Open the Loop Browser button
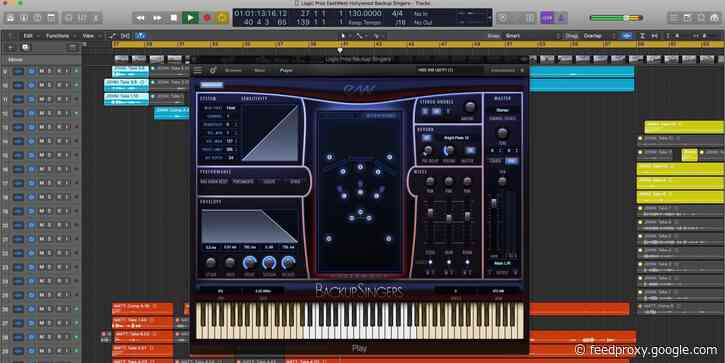 click(701, 18)
